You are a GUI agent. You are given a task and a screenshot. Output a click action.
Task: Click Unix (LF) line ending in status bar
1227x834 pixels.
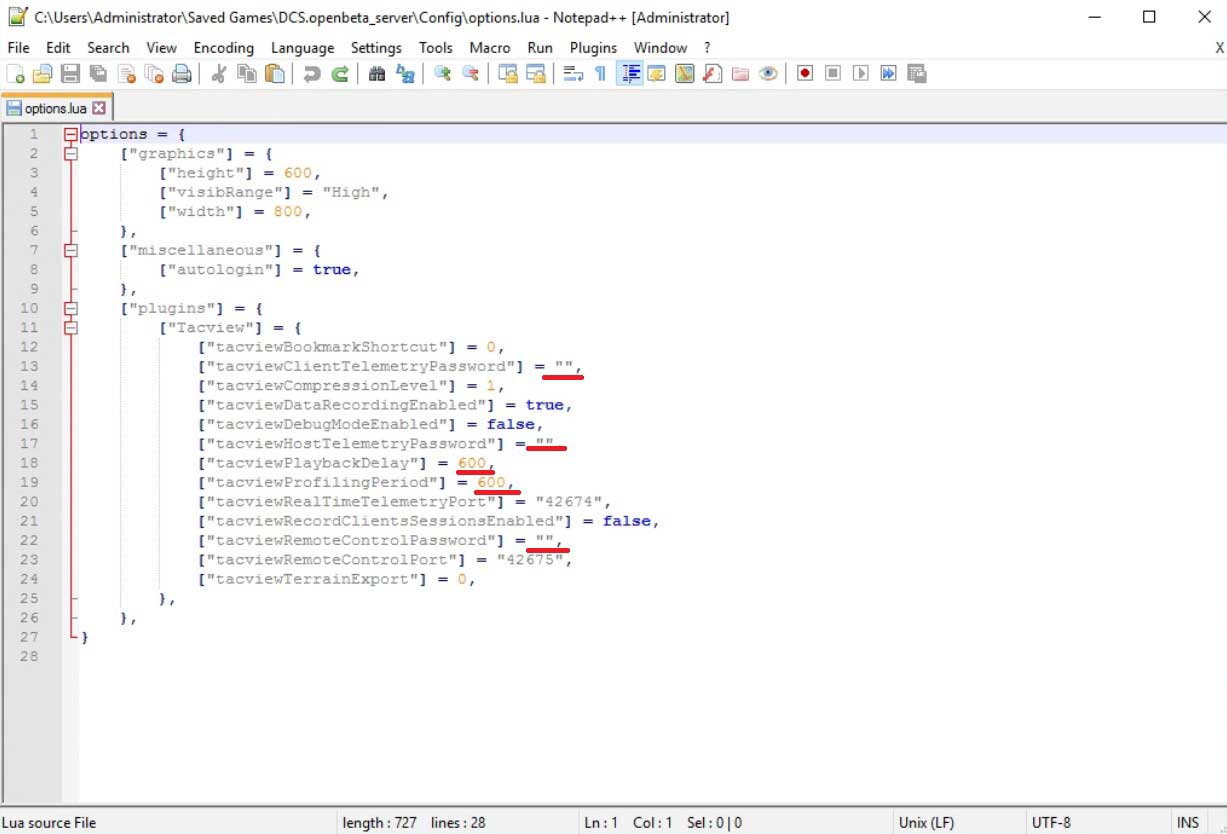(927, 822)
